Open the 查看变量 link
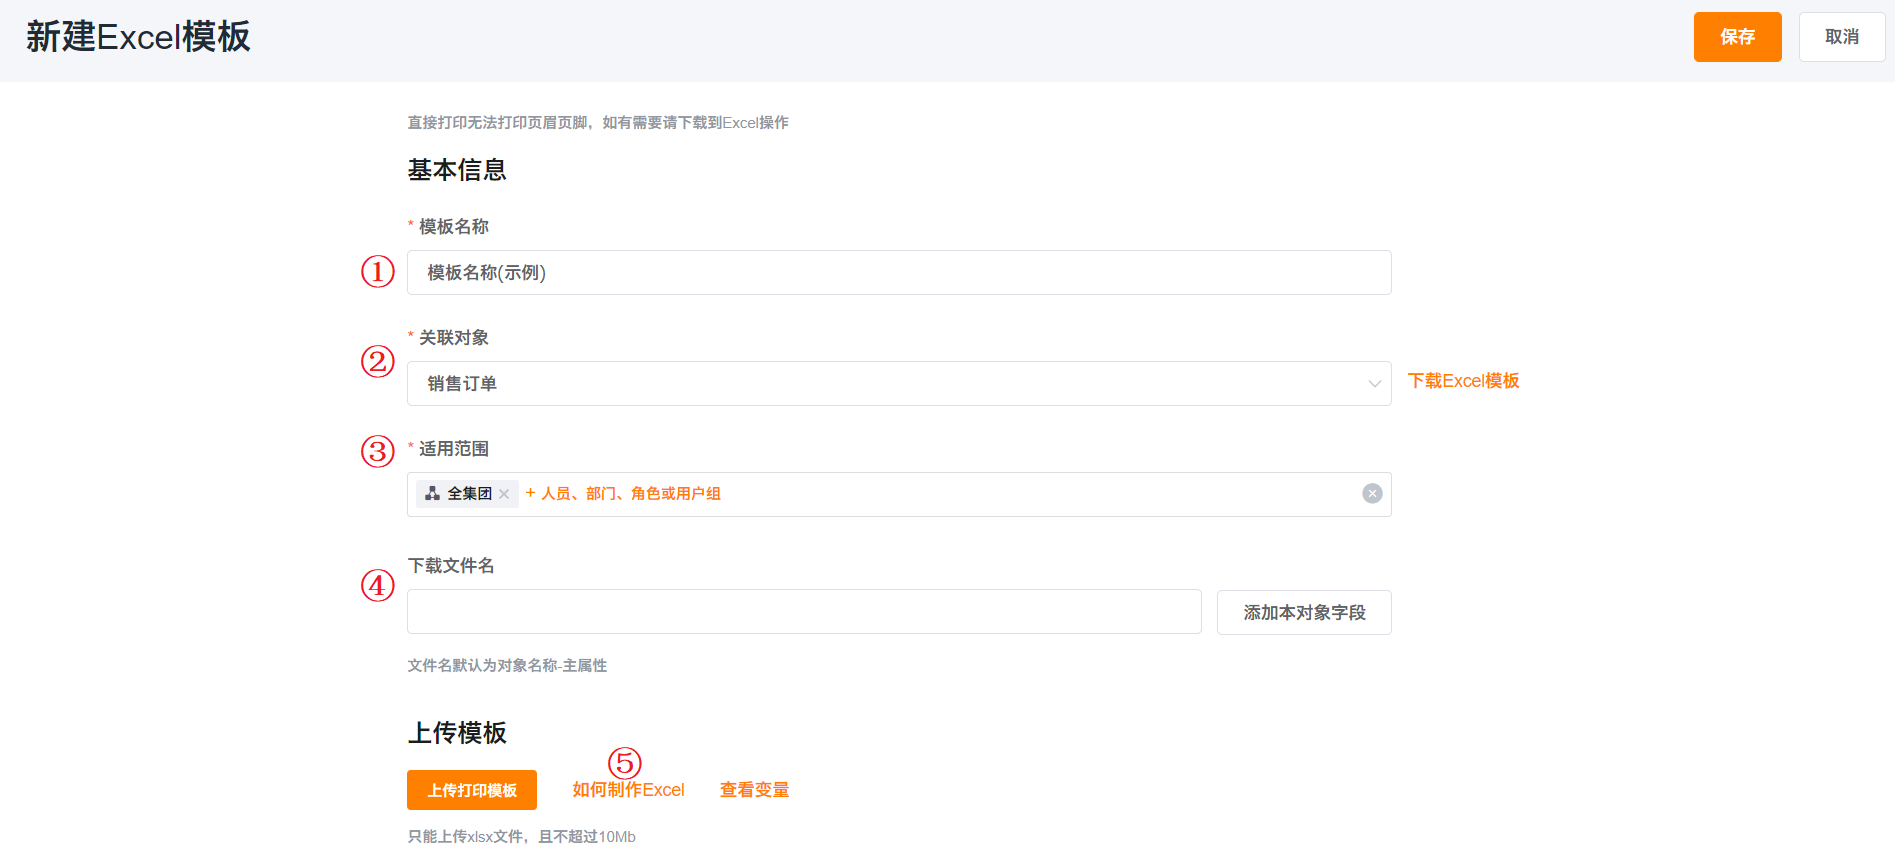This screenshot has width=1895, height=853. (754, 790)
